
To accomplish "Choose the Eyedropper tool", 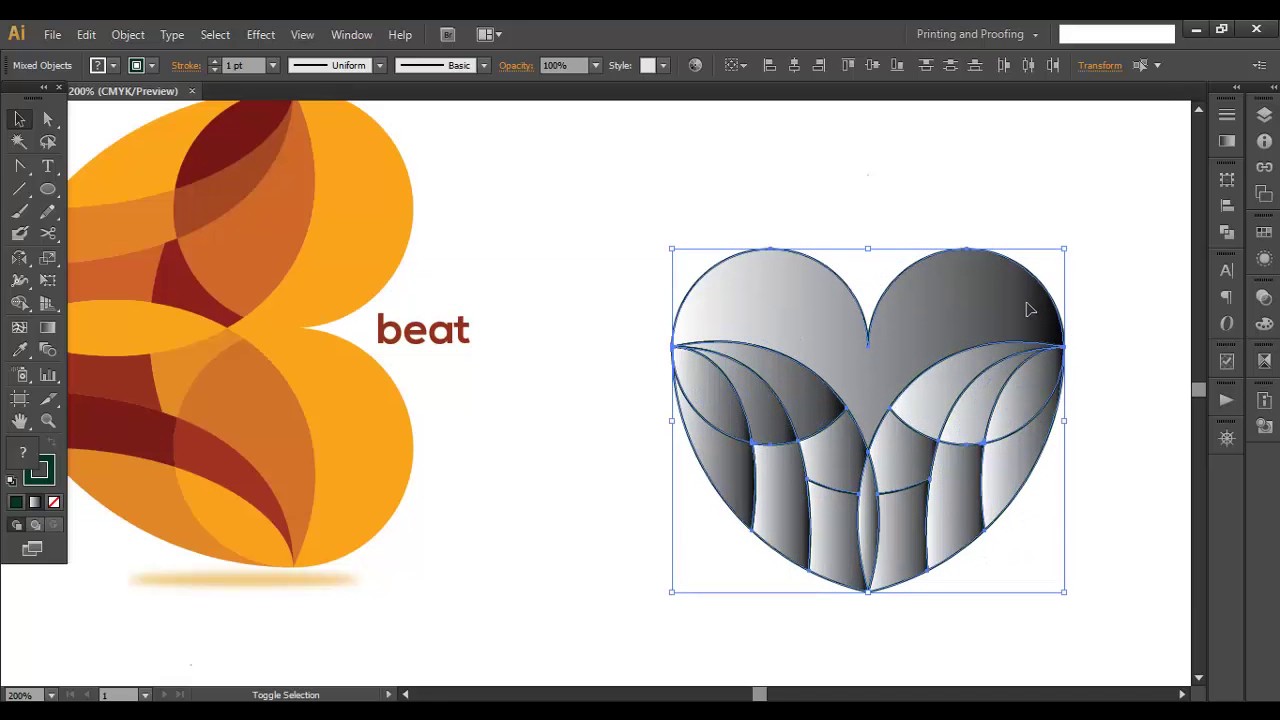I will click(20, 350).
